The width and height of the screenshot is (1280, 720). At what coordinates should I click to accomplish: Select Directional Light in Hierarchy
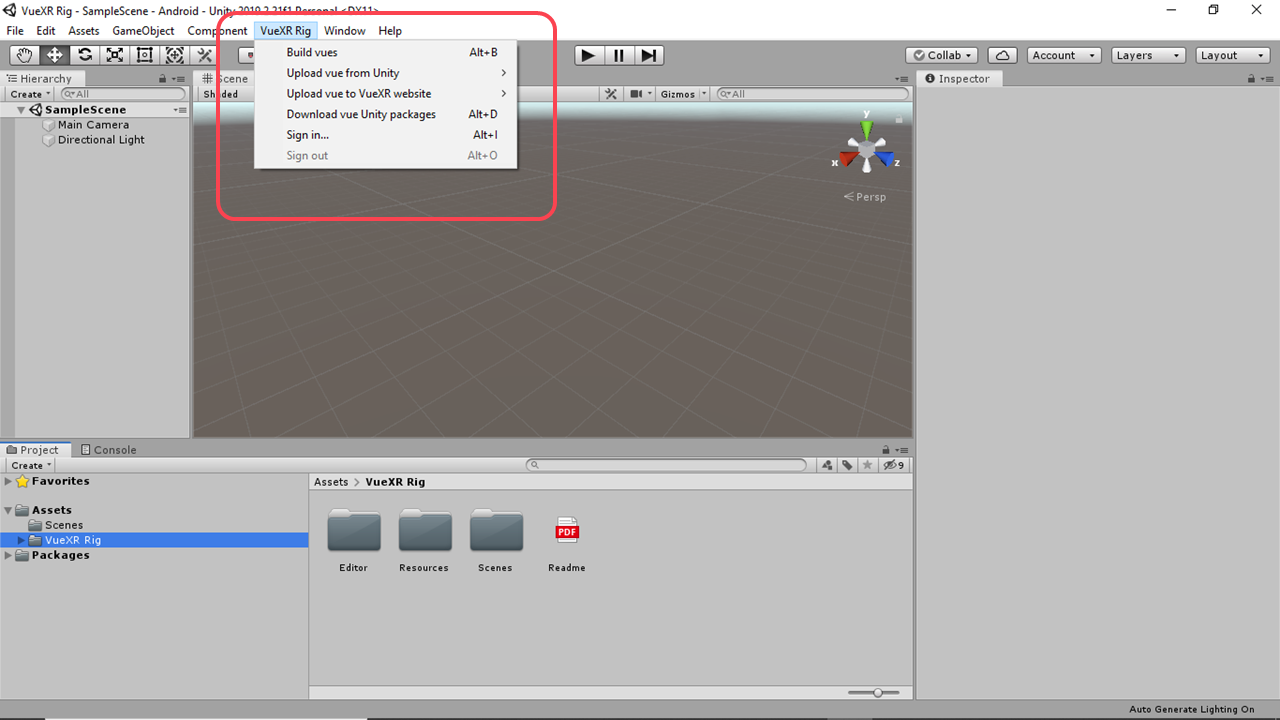click(x=101, y=140)
